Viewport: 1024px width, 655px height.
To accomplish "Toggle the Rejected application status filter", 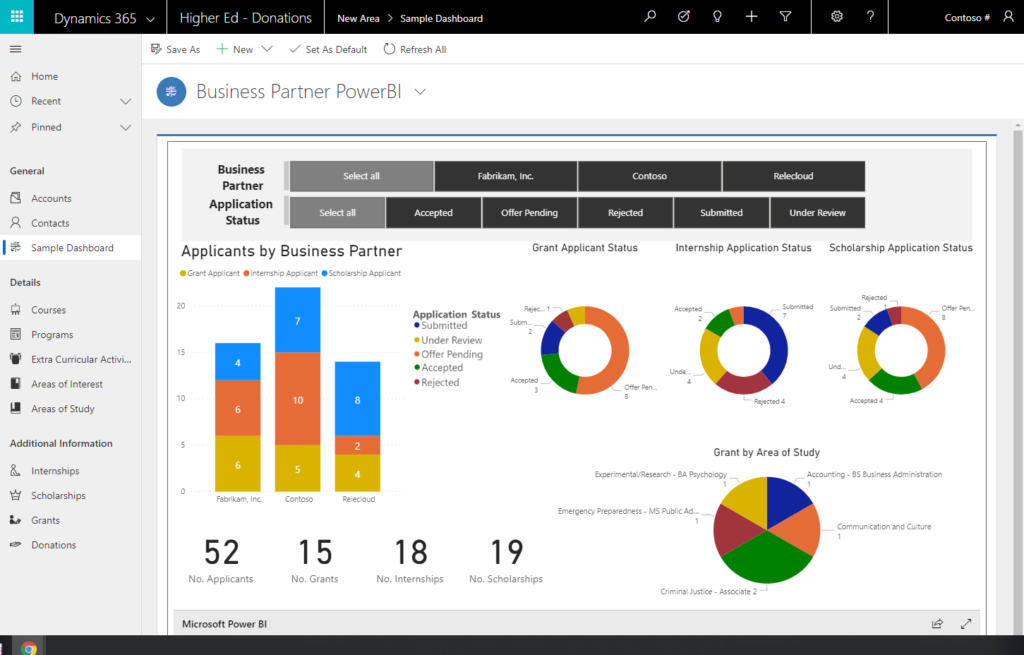I will click(625, 212).
